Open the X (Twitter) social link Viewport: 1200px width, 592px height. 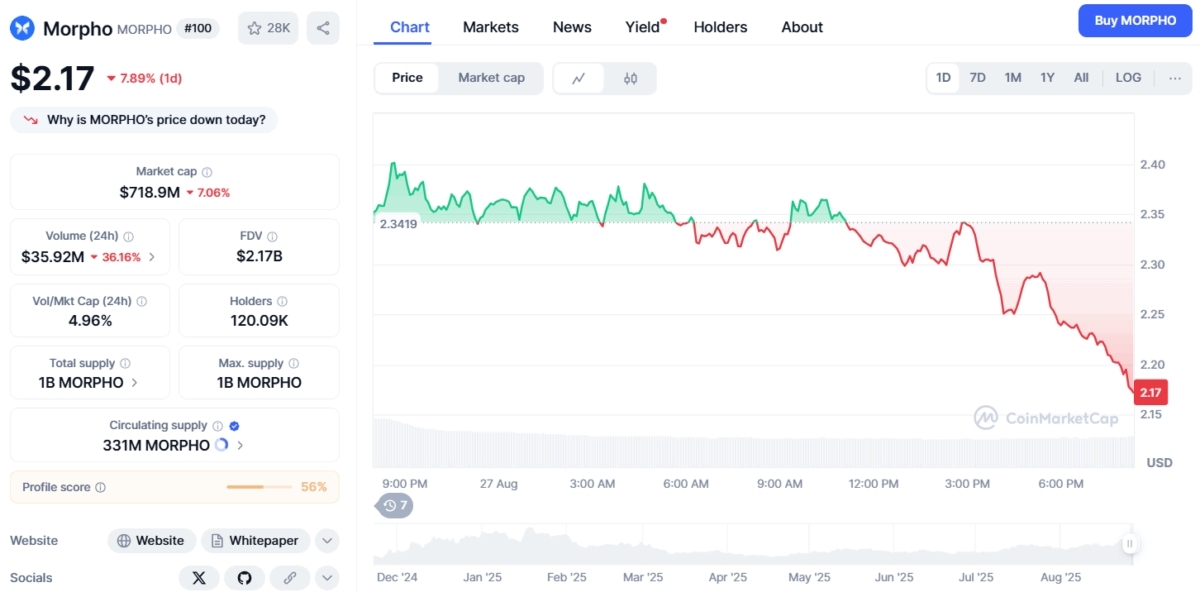pos(199,578)
